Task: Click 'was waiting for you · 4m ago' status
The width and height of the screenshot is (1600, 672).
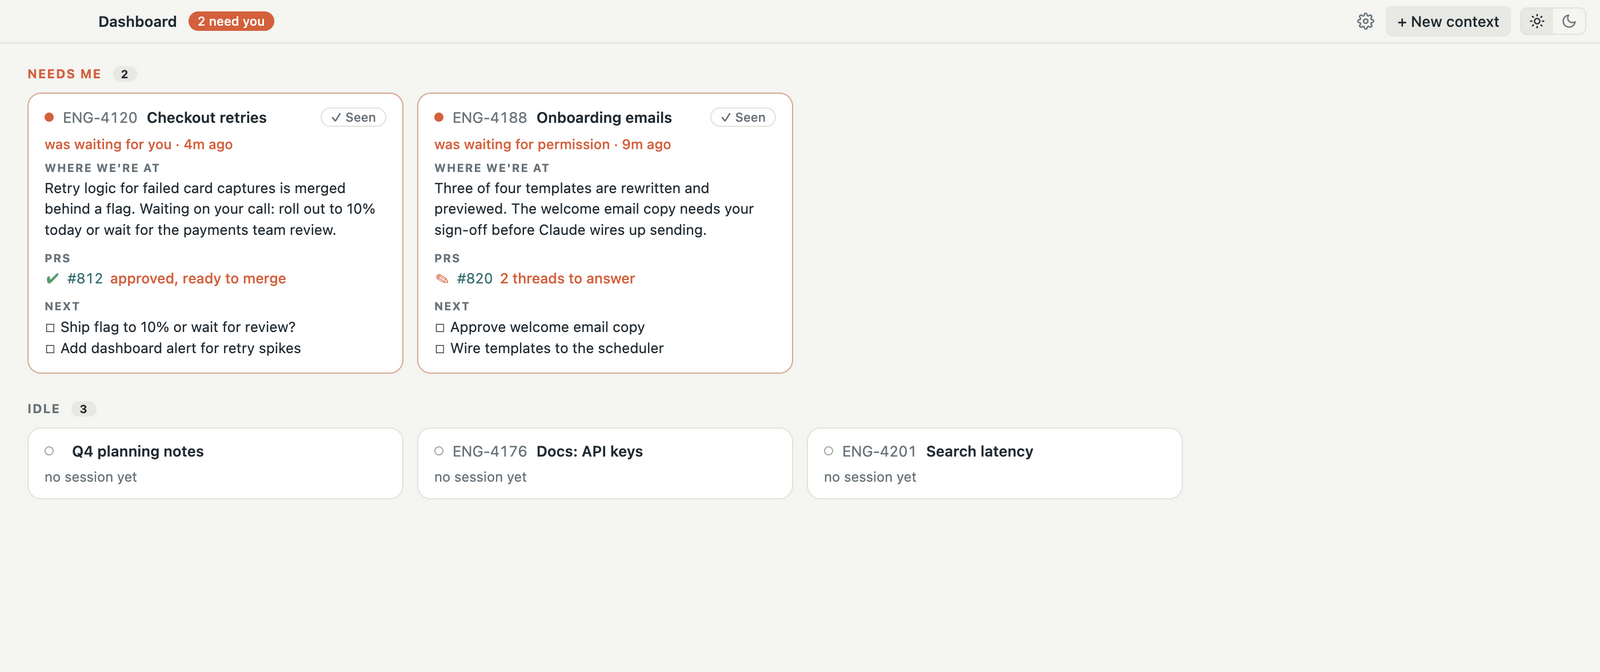Action: click(139, 144)
